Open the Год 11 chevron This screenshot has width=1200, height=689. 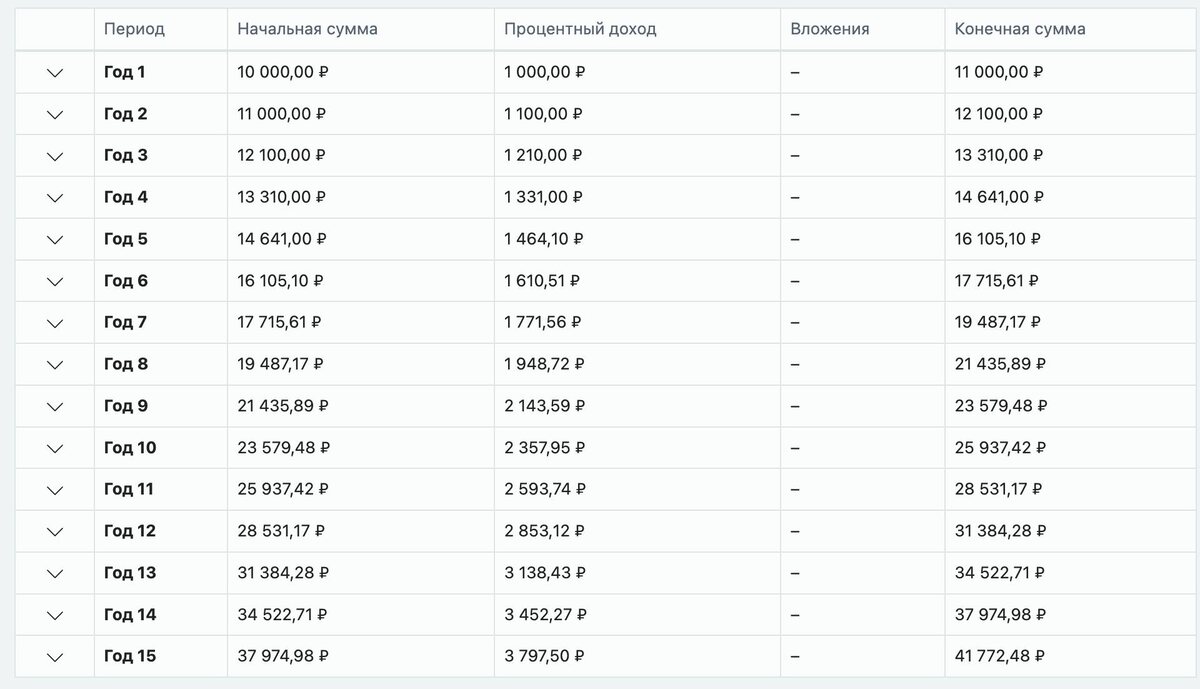pos(55,490)
